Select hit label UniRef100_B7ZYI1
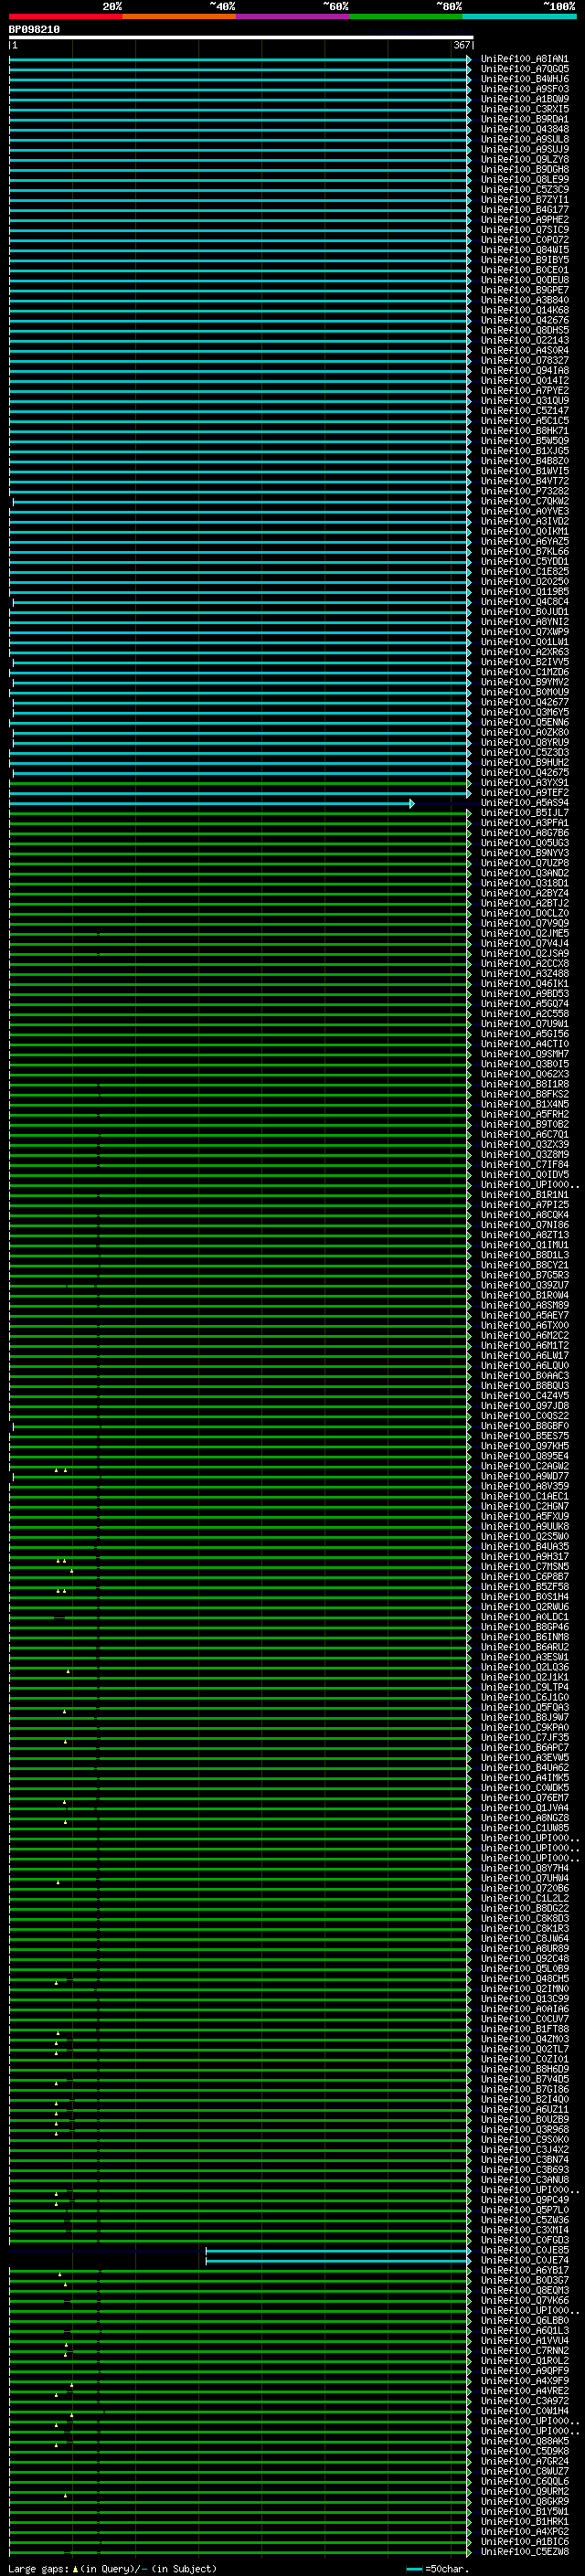Image resolution: width=585 pixels, height=2576 pixels. point(525,200)
